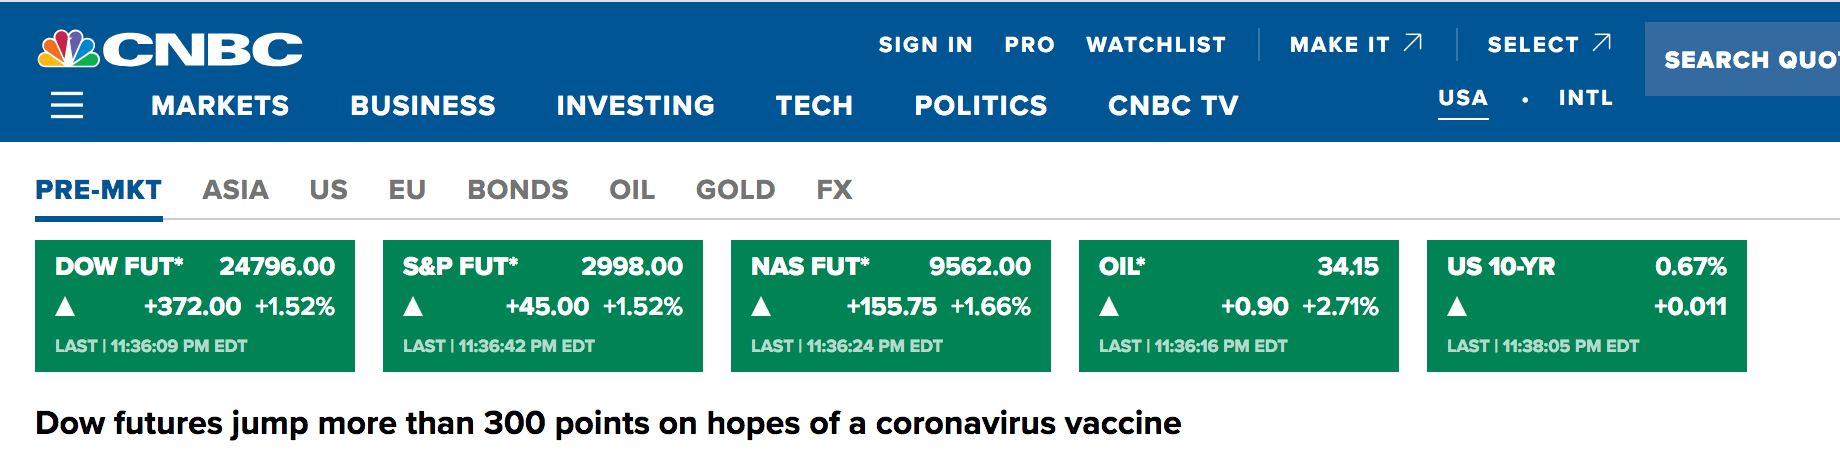Click the CNBC peacock logo
Image resolution: width=1840 pixels, height=454 pixels.
click(69, 49)
